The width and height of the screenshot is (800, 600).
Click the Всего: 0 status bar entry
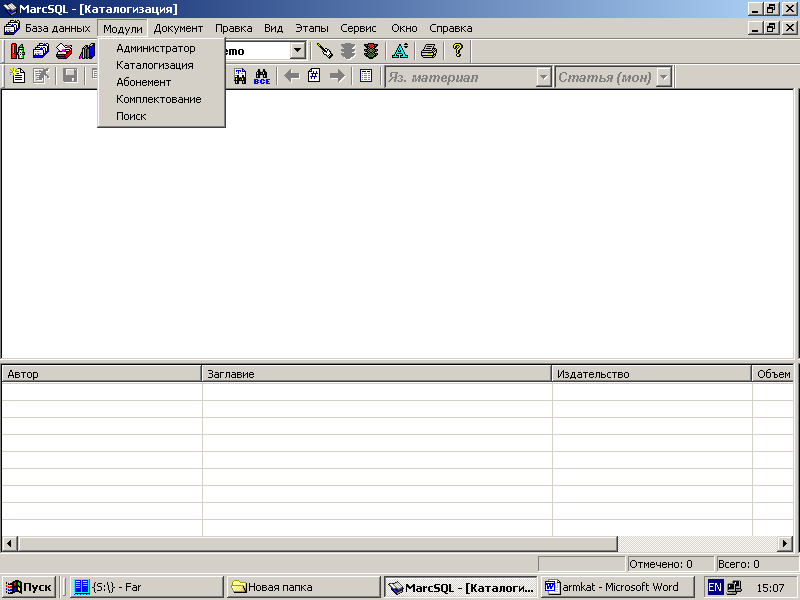757,564
